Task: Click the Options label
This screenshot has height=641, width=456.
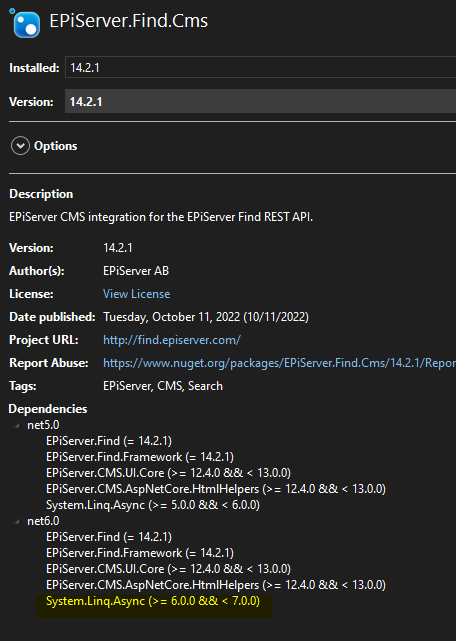Action: click(56, 146)
